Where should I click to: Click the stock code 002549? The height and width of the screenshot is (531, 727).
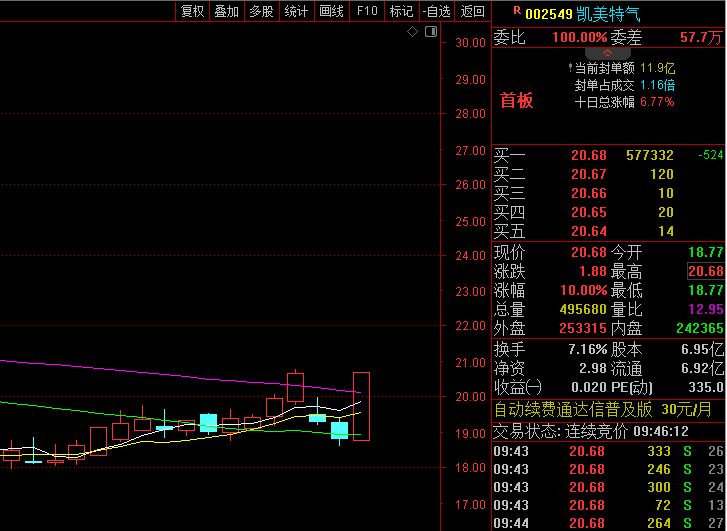549,14
